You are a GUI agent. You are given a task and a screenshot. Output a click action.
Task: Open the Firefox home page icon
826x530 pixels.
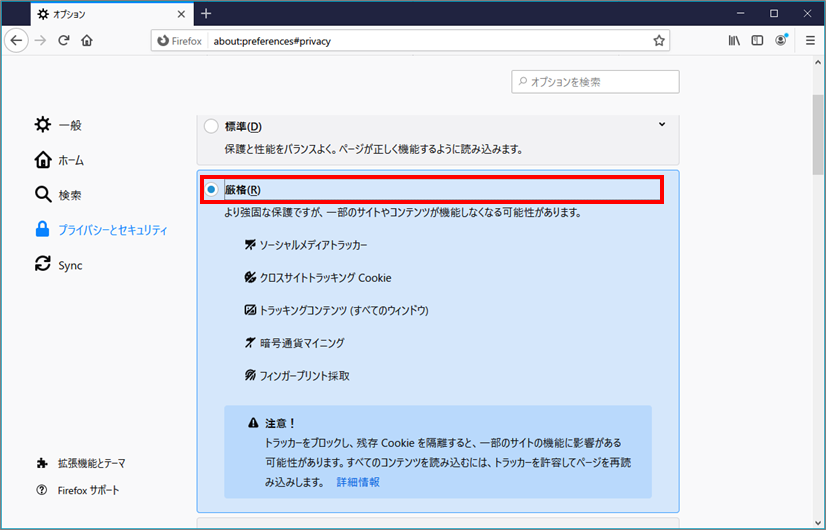tap(87, 41)
